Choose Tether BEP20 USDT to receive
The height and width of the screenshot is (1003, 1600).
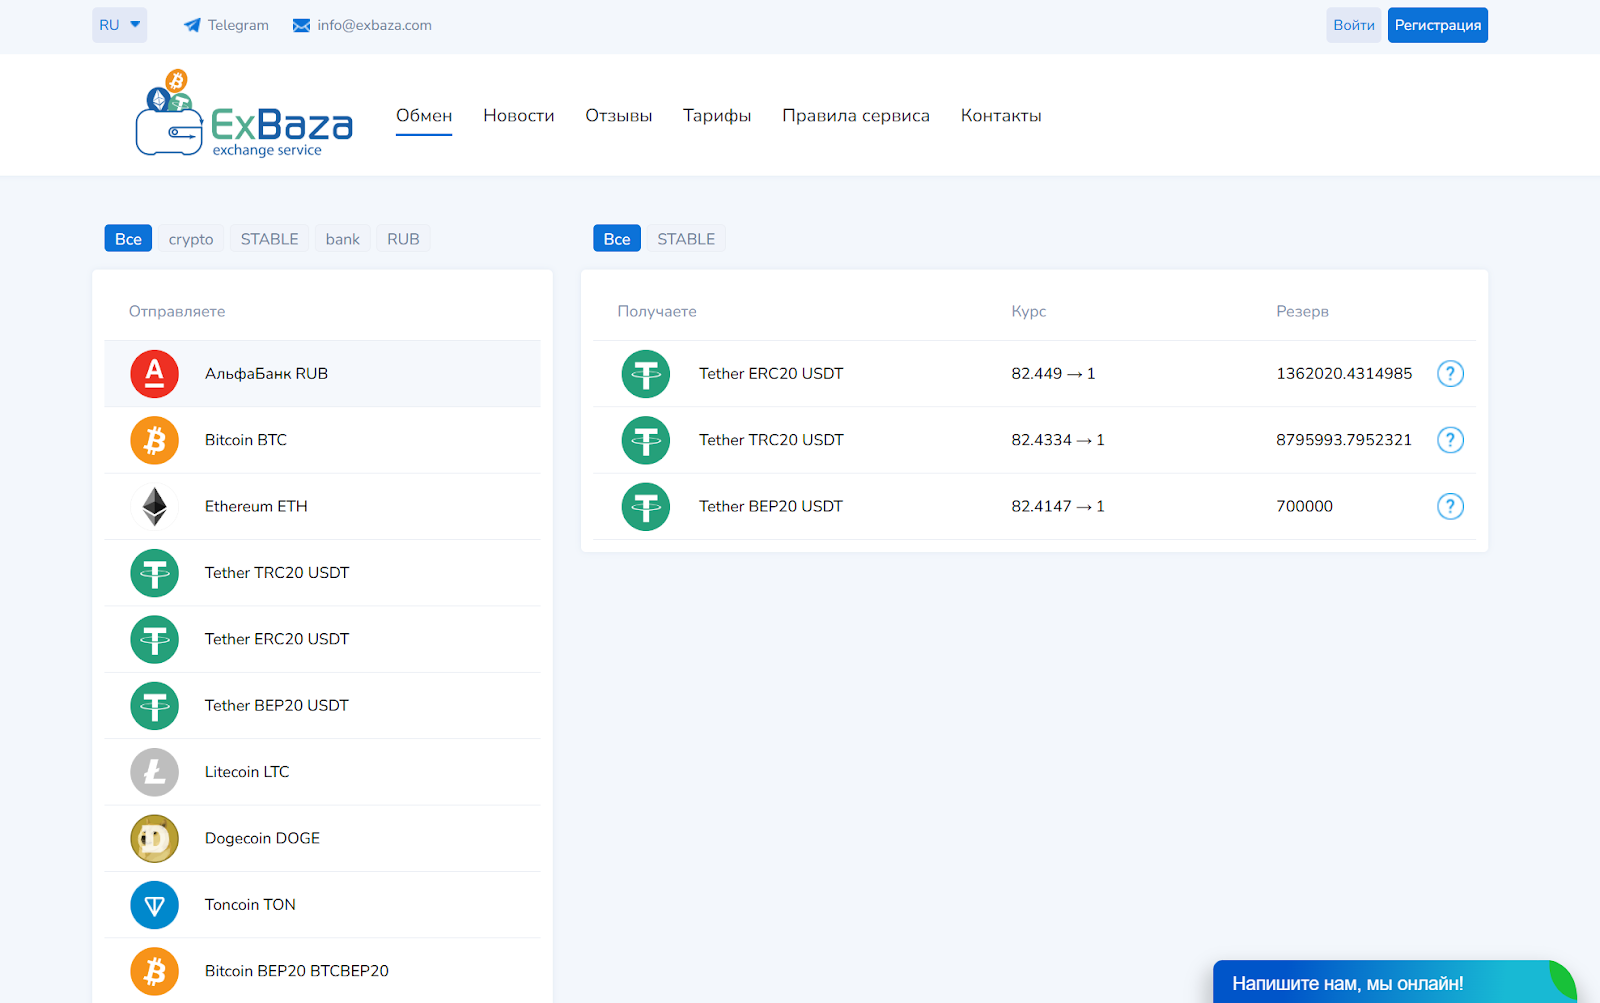[1034, 507]
